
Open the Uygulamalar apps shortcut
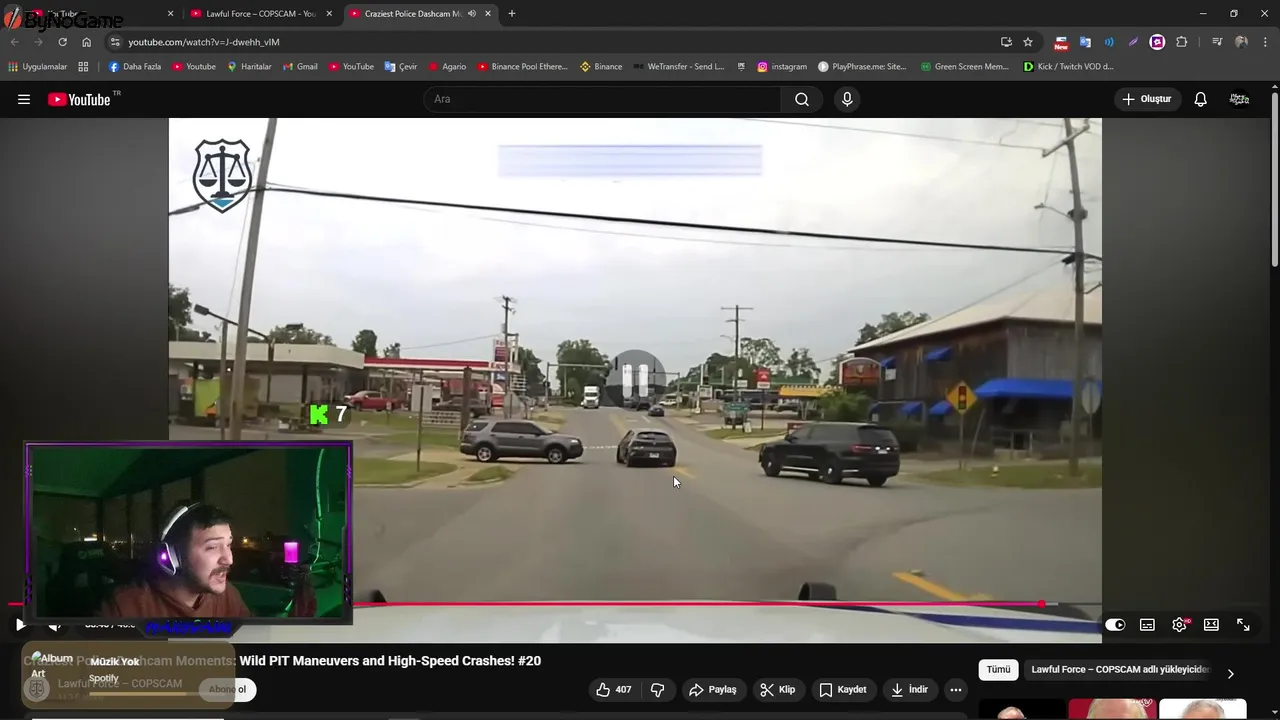(38, 67)
